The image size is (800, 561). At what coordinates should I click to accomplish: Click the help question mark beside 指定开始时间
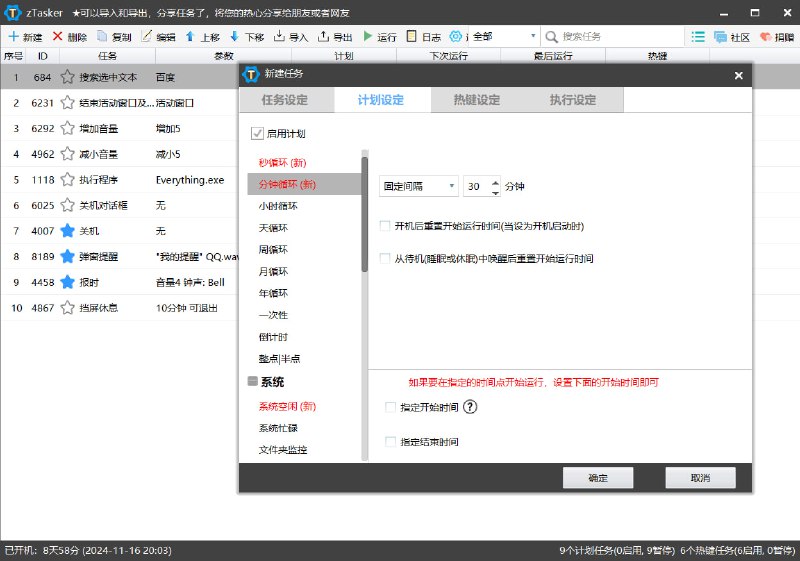pos(470,407)
